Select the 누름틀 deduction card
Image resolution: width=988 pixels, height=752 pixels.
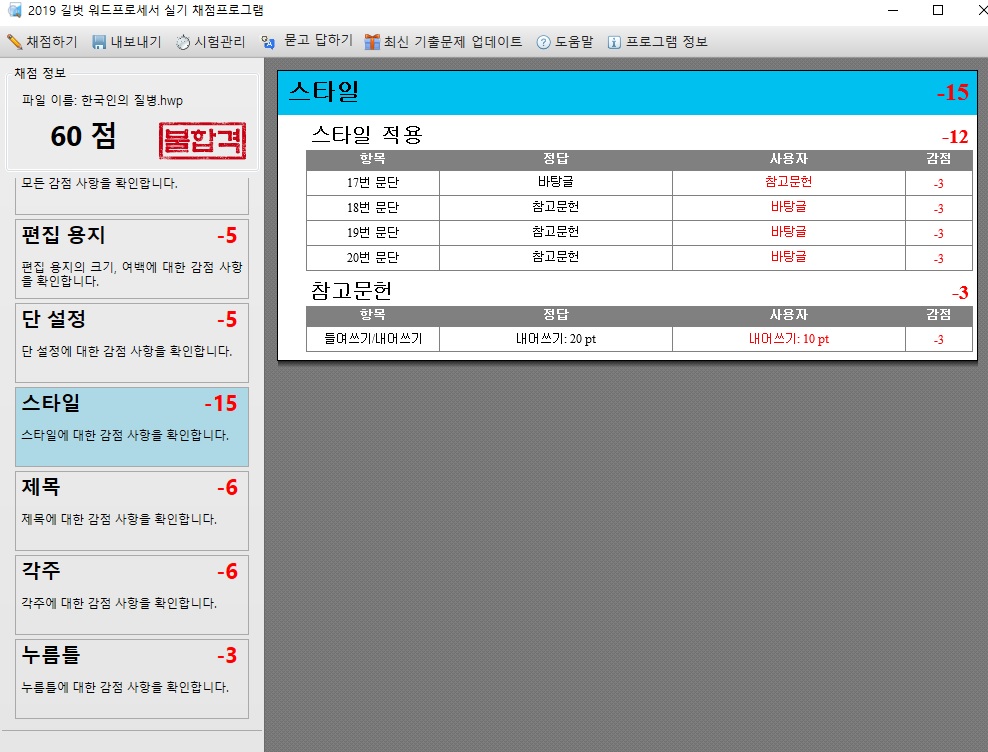click(132, 678)
